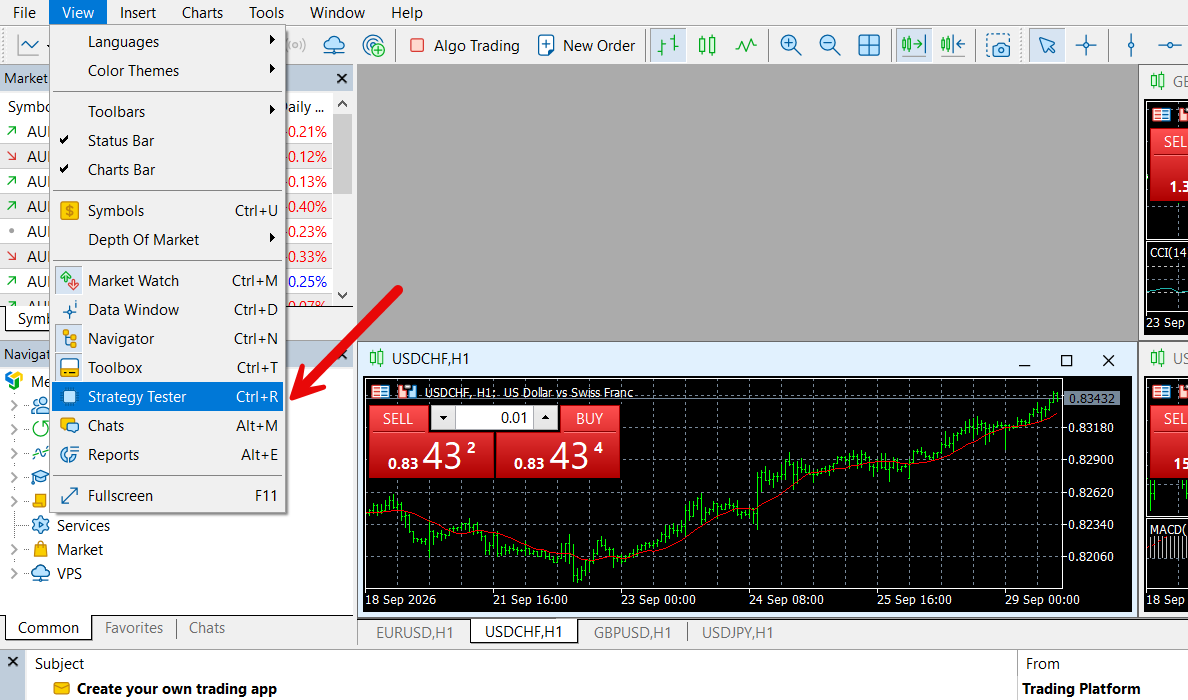Click the New Order plus icon
Image resolution: width=1188 pixels, height=700 pixels.
pyautogui.click(x=546, y=45)
